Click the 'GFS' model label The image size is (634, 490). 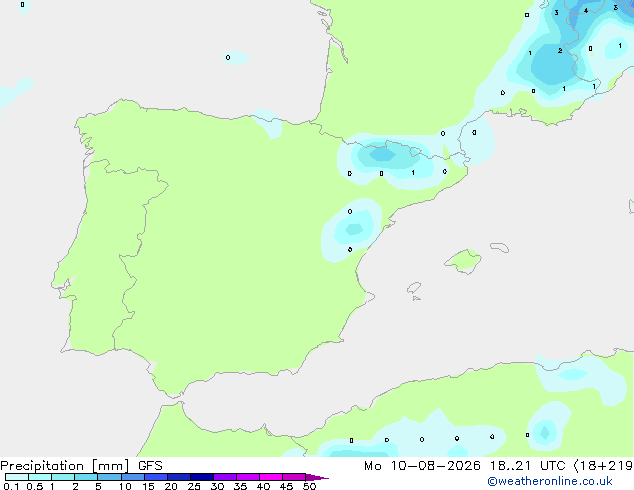click(150, 466)
